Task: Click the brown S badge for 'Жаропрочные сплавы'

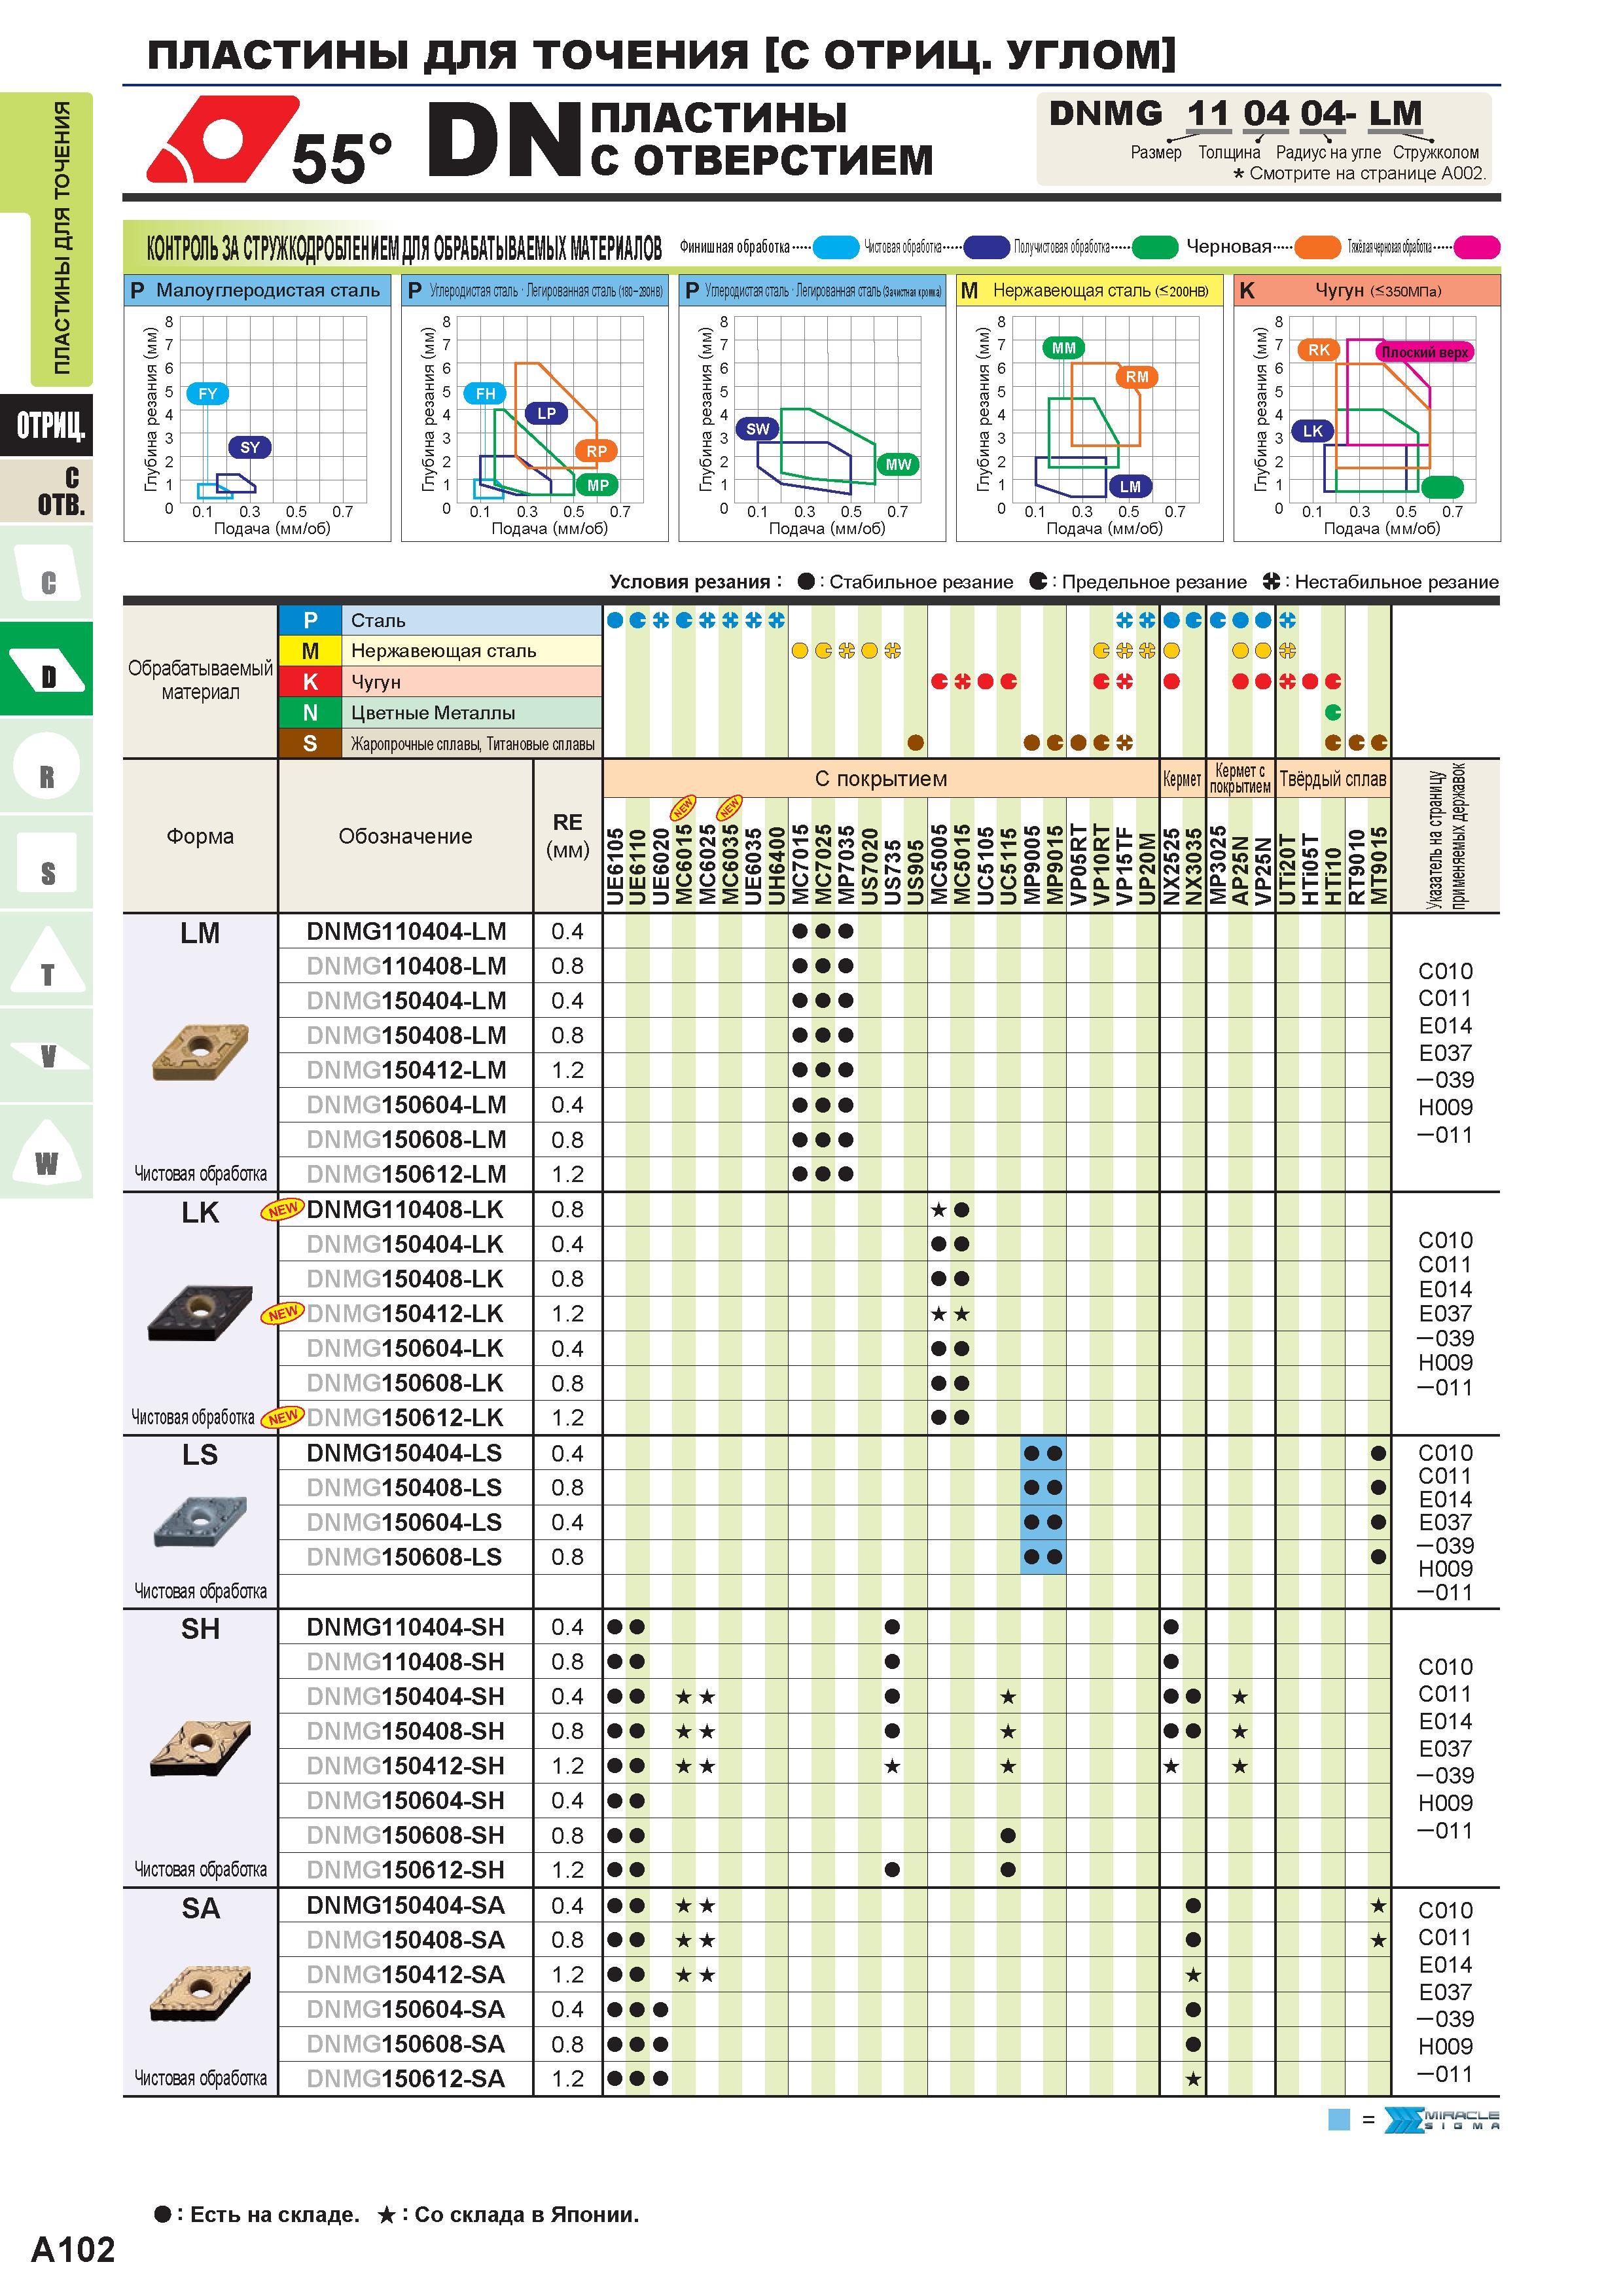Action: pyautogui.click(x=310, y=744)
